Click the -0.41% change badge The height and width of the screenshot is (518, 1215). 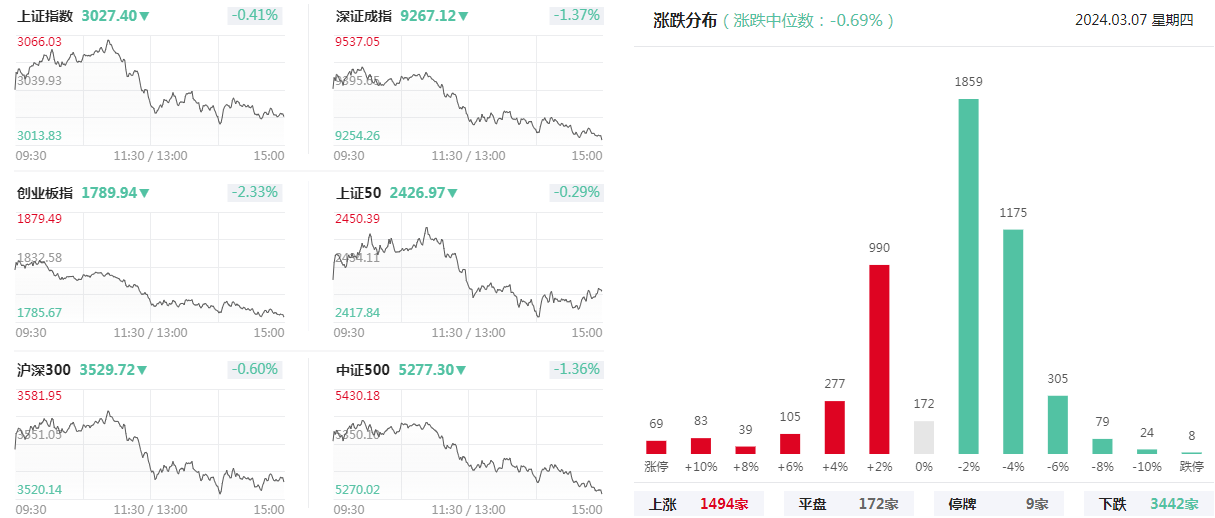point(256,16)
